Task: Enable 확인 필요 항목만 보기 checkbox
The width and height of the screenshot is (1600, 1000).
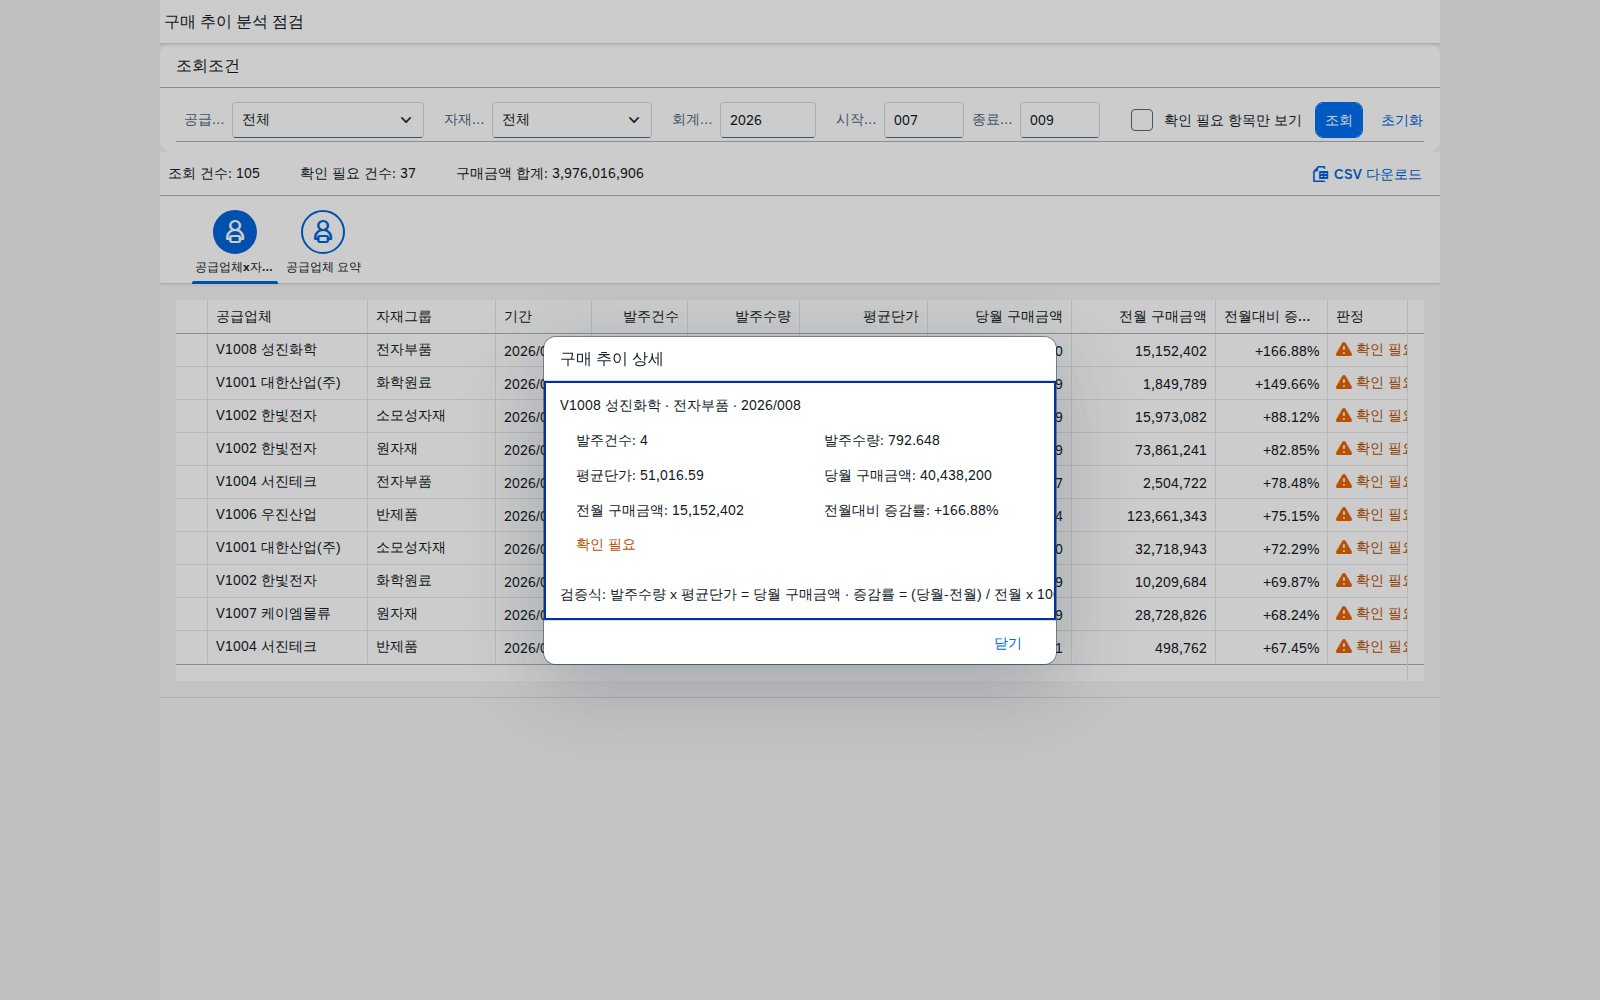Action: (x=1141, y=120)
